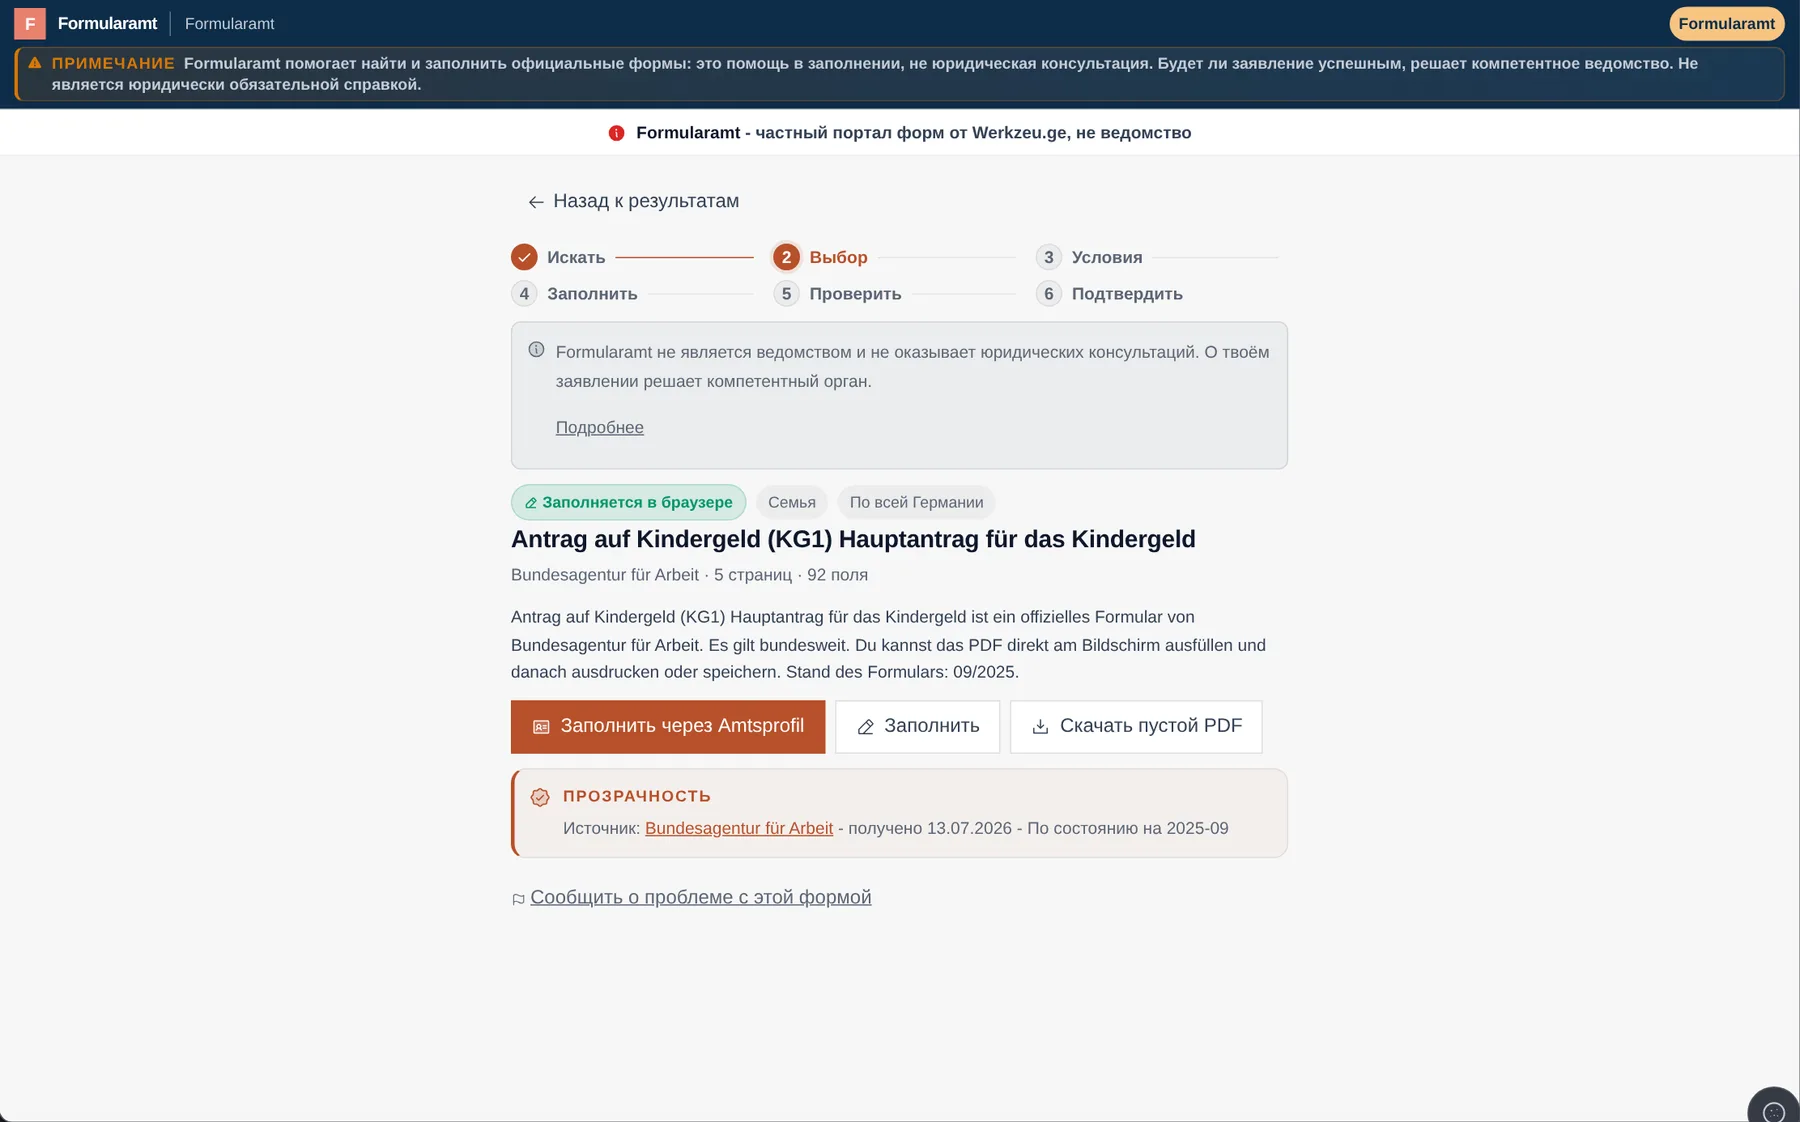1800x1122 pixels.
Task: Click info circle icon in disclaimer box
Action: [536, 350]
